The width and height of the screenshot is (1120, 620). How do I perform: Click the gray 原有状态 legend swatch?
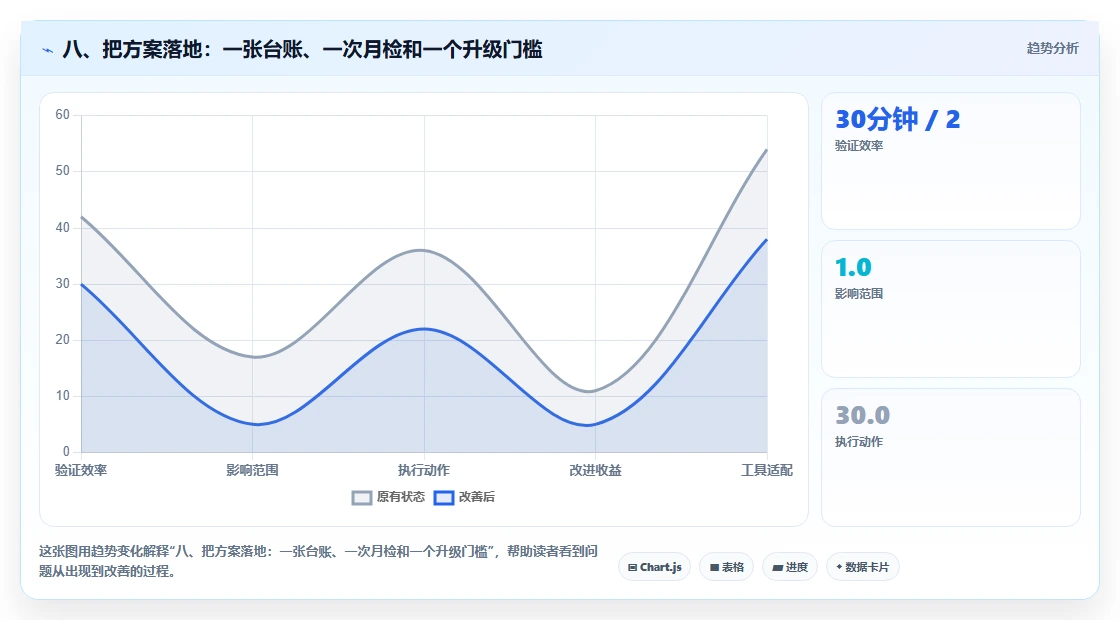pyautogui.click(x=362, y=497)
